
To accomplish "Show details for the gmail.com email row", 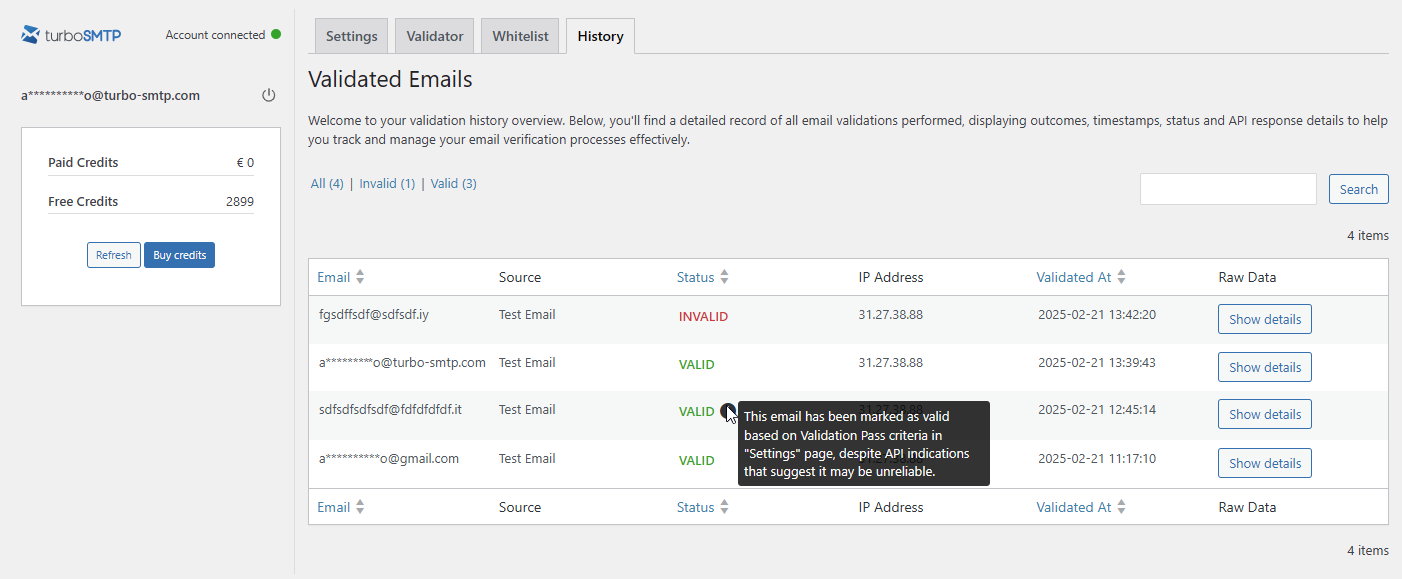I will click(x=1264, y=463).
